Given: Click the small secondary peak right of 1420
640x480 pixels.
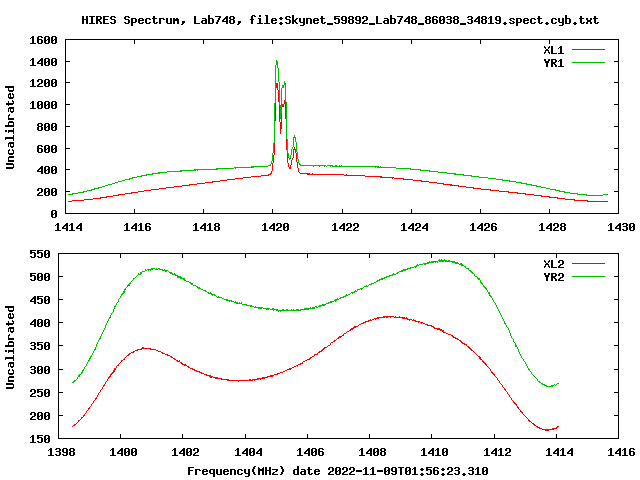Looking at the screenshot, I should [x=294, y=140].
